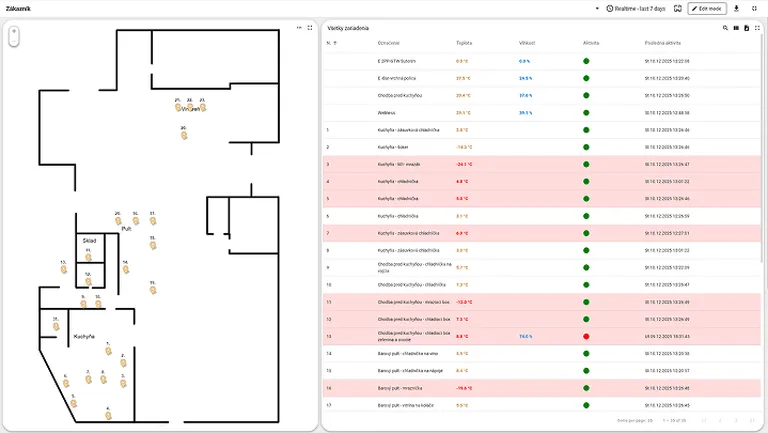Select row 10 Chodba pred kuchyňou - chladnička
The image size is (768, 433).
(x=542, y=285)
